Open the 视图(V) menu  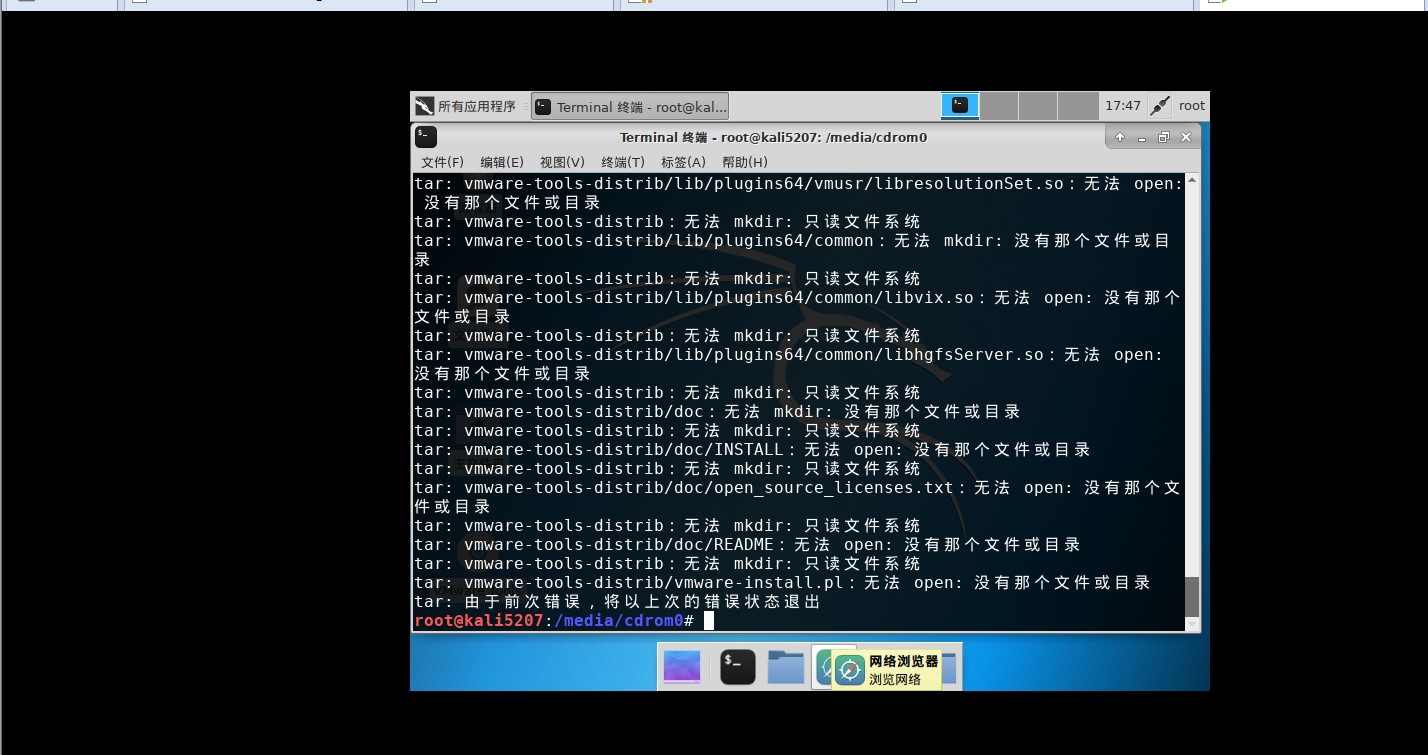click(562, 162)
